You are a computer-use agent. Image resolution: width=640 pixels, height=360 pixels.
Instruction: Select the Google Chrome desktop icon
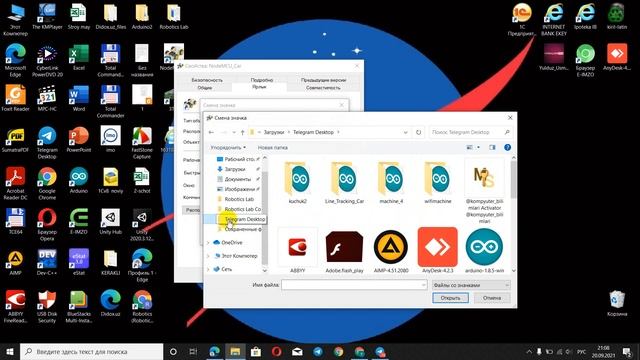tap(47, 184)
